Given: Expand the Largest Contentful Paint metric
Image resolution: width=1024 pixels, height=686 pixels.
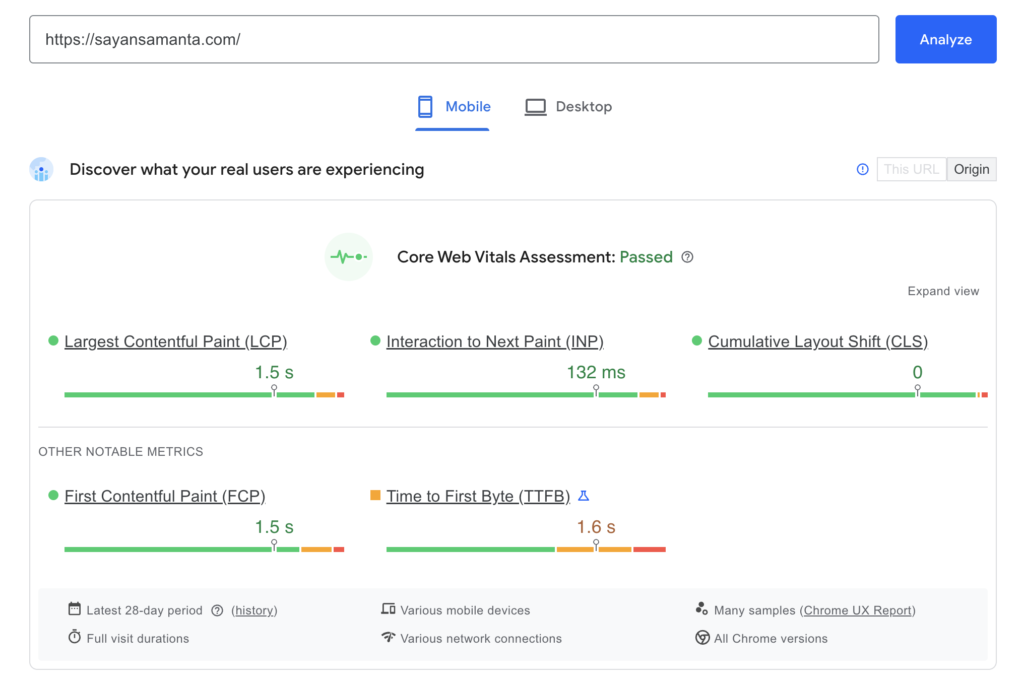Looking at the screenshot, I should point(175,341).
